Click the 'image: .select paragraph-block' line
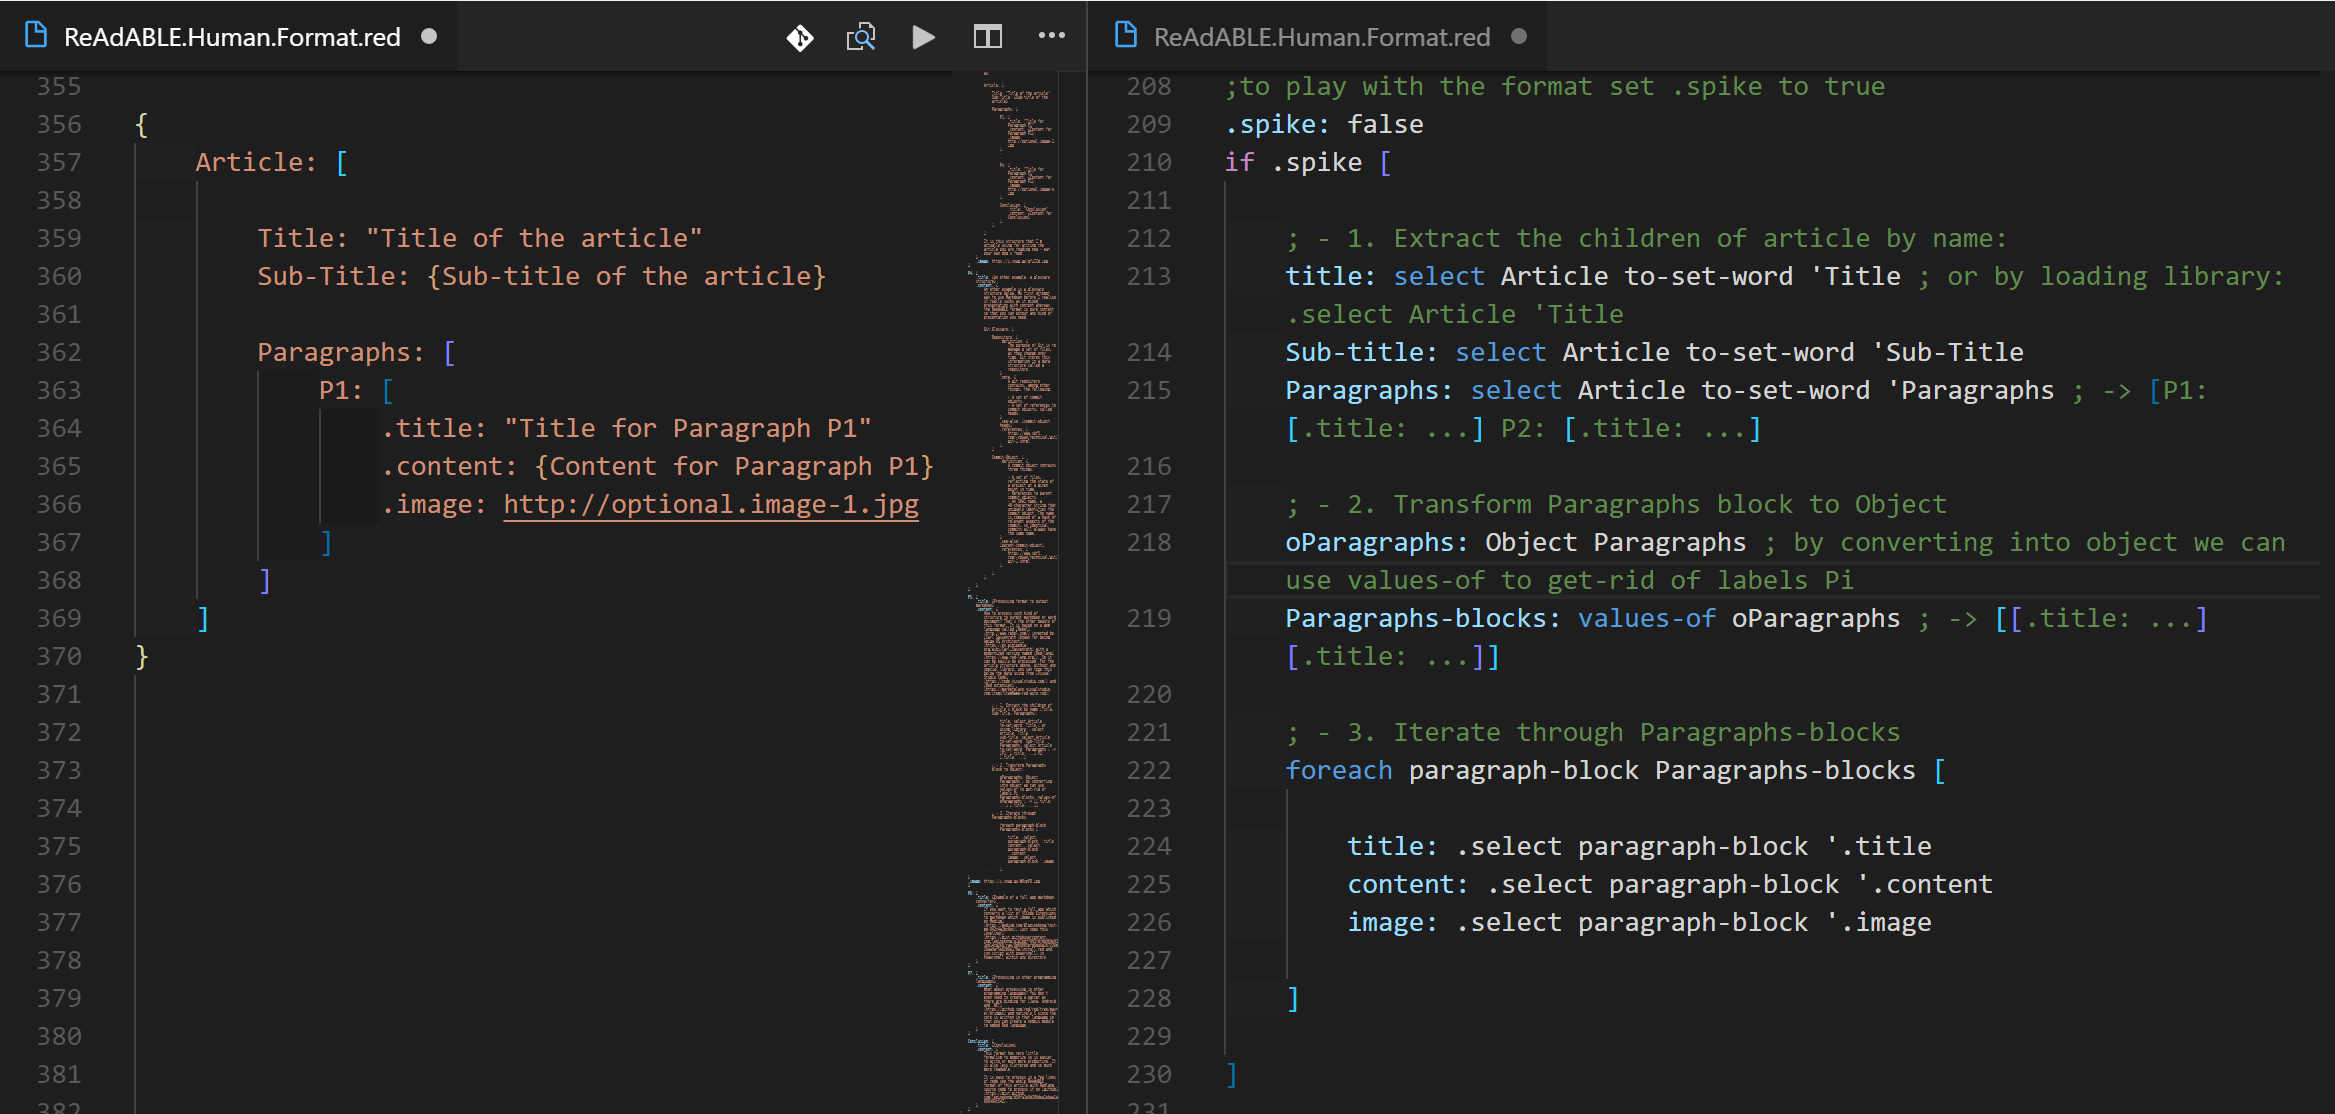The image size is (2335, 1114). (1640, 922)
